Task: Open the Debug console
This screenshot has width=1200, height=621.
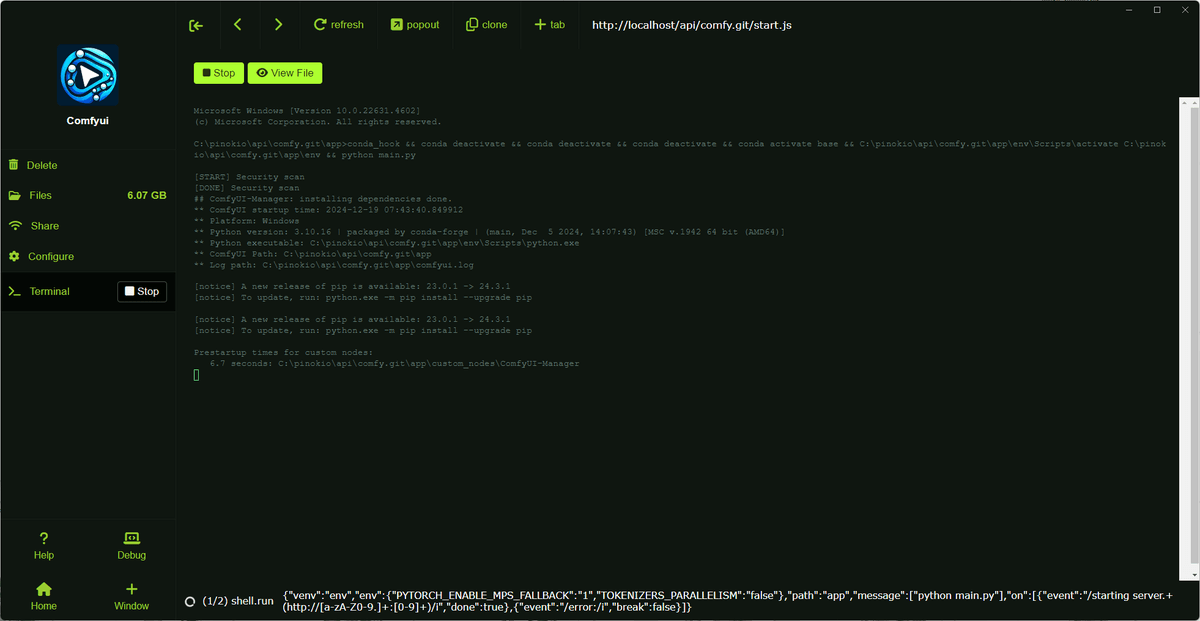Action: [x=131, y=545]
